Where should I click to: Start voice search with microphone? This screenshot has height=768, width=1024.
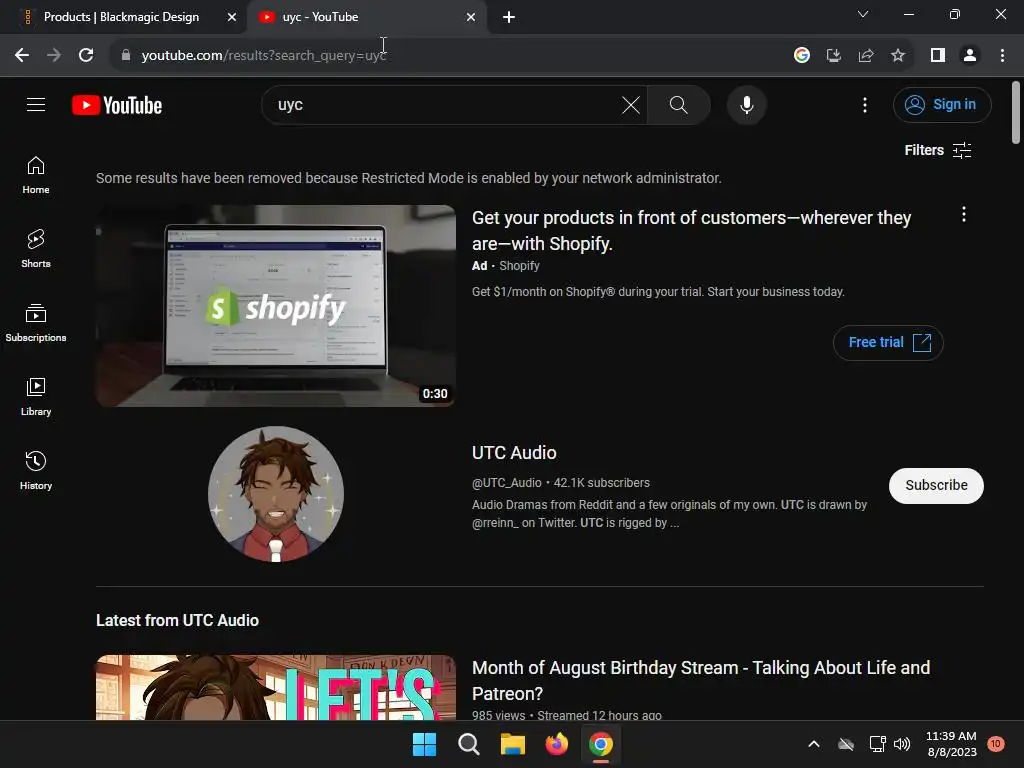[746, 104]
